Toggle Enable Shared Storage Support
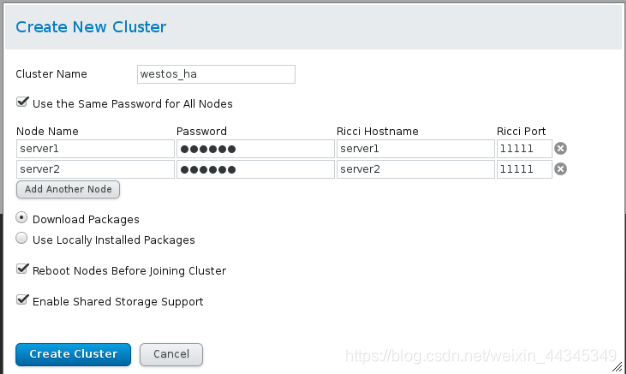The height and width of the screenshot is (374, 626). (22, 300)
